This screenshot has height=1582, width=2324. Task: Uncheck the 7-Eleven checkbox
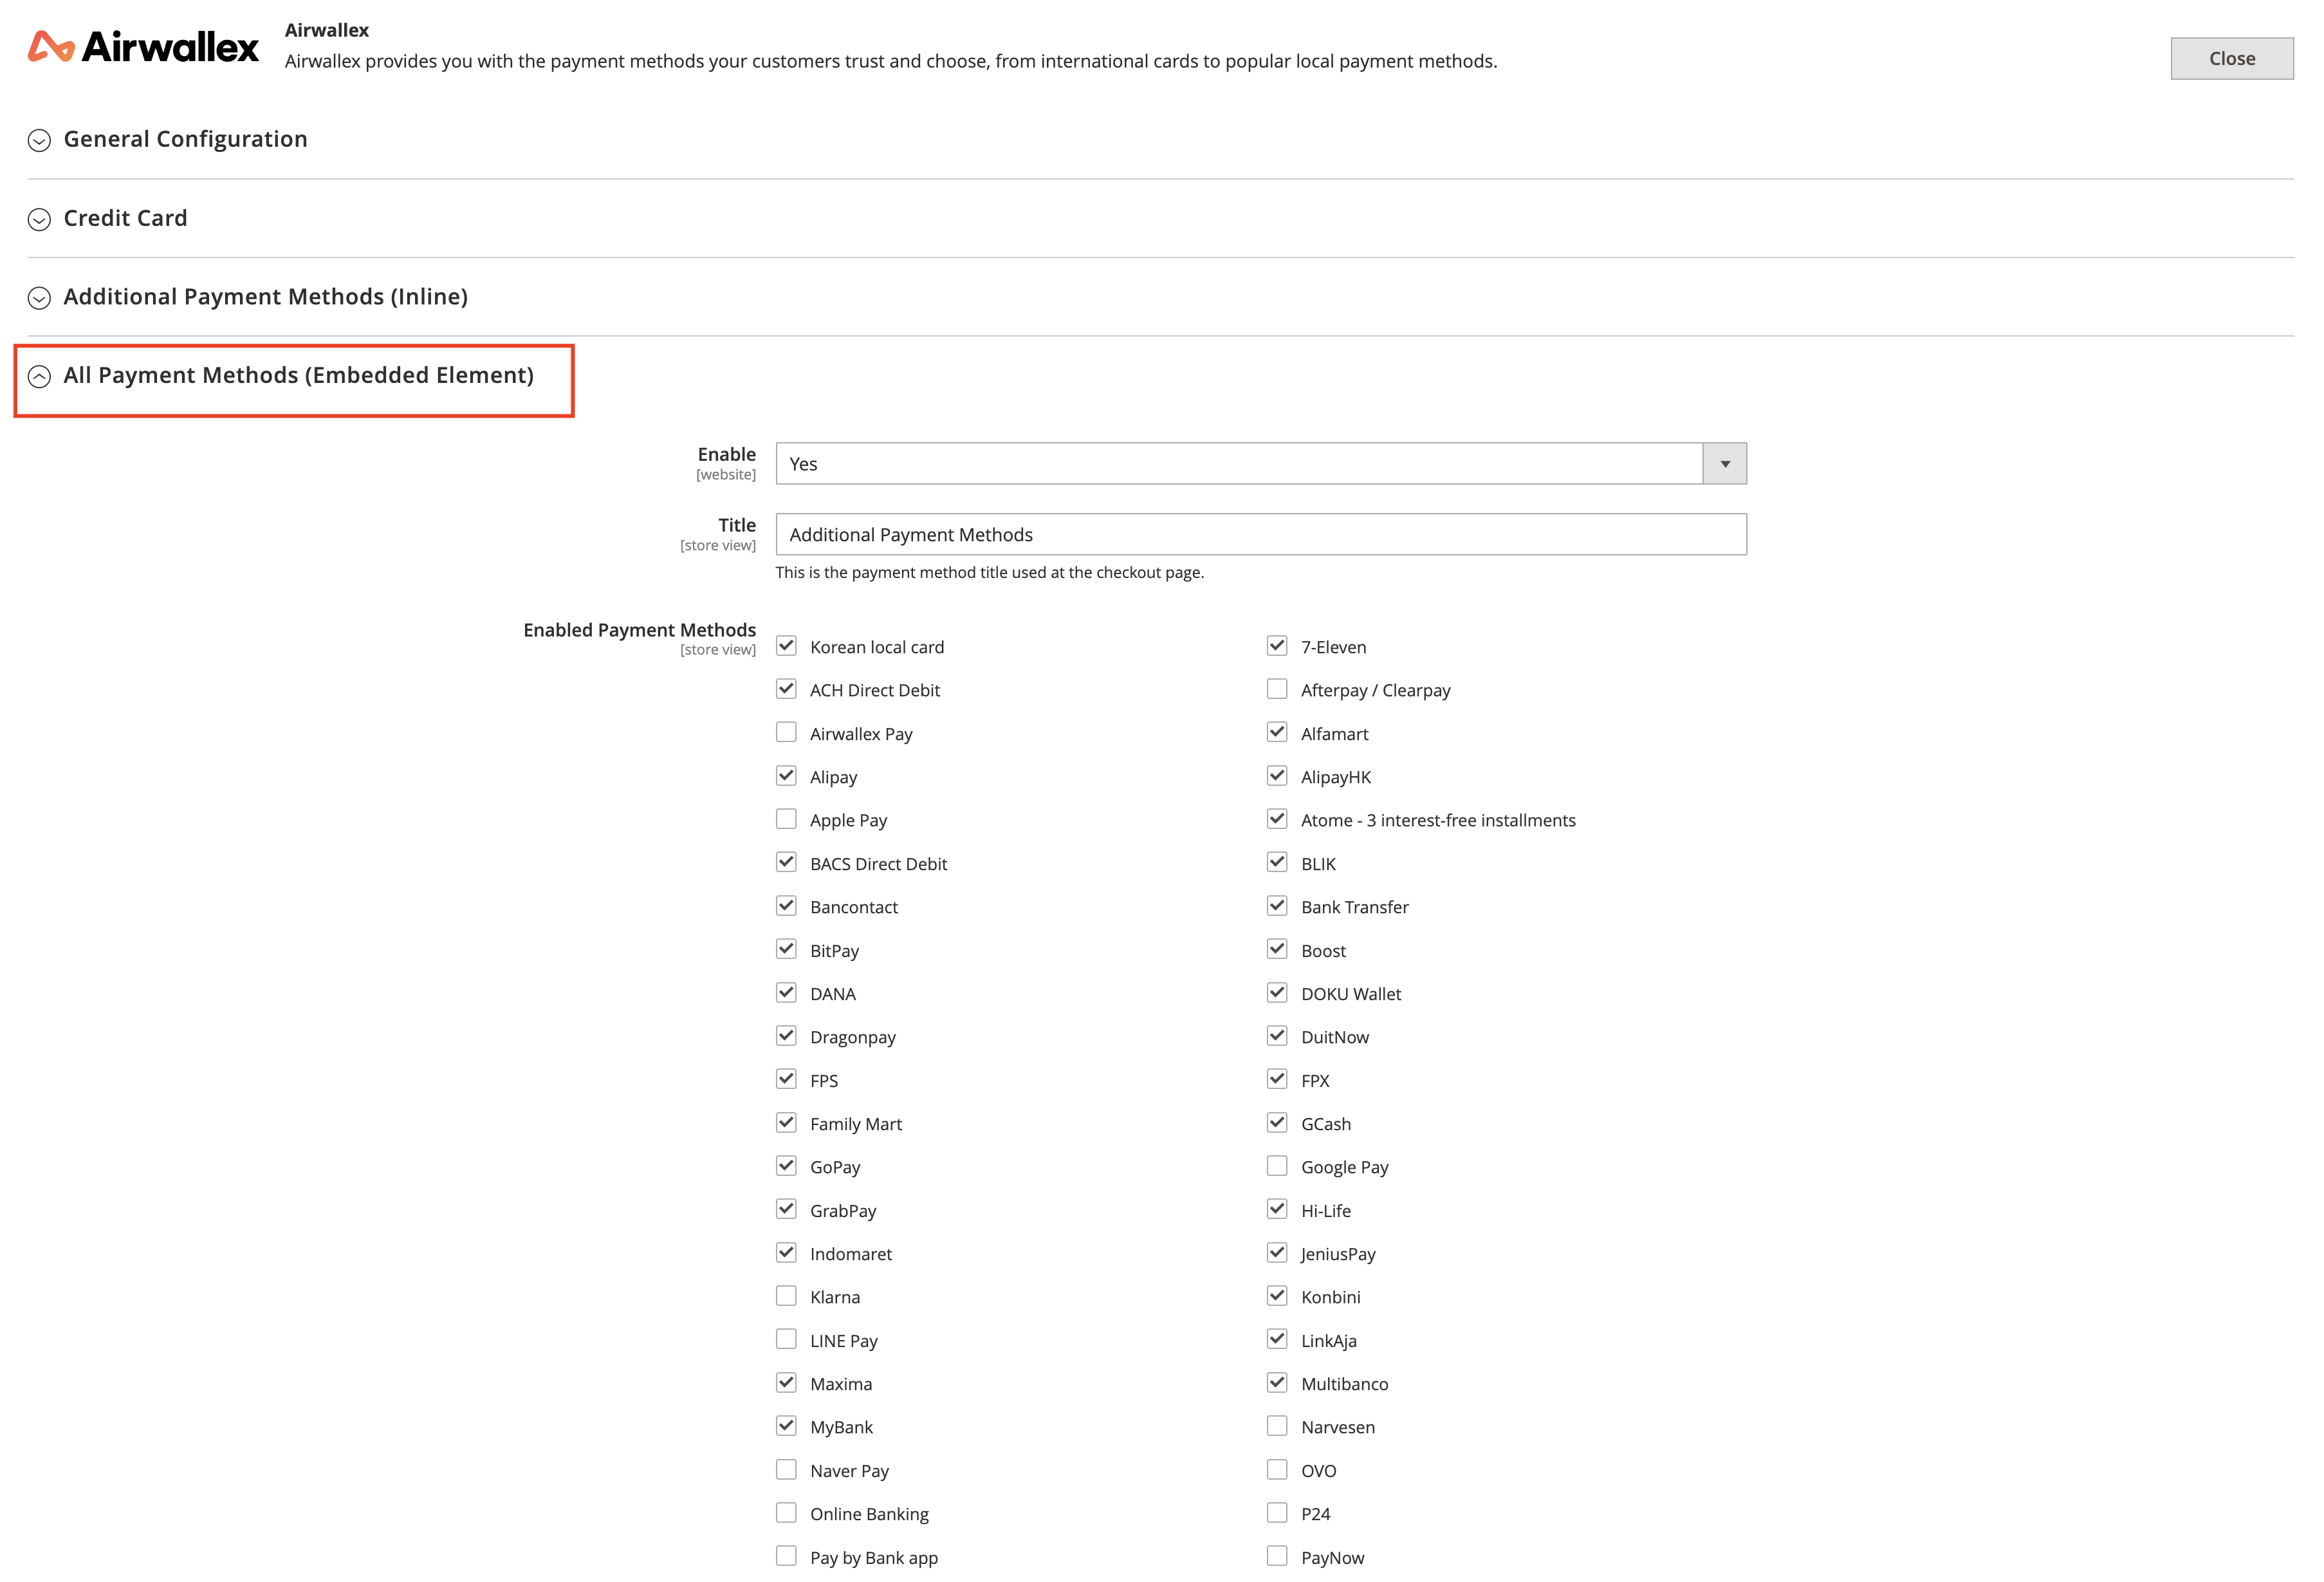pyautogui.click(x=1277, y=646)
